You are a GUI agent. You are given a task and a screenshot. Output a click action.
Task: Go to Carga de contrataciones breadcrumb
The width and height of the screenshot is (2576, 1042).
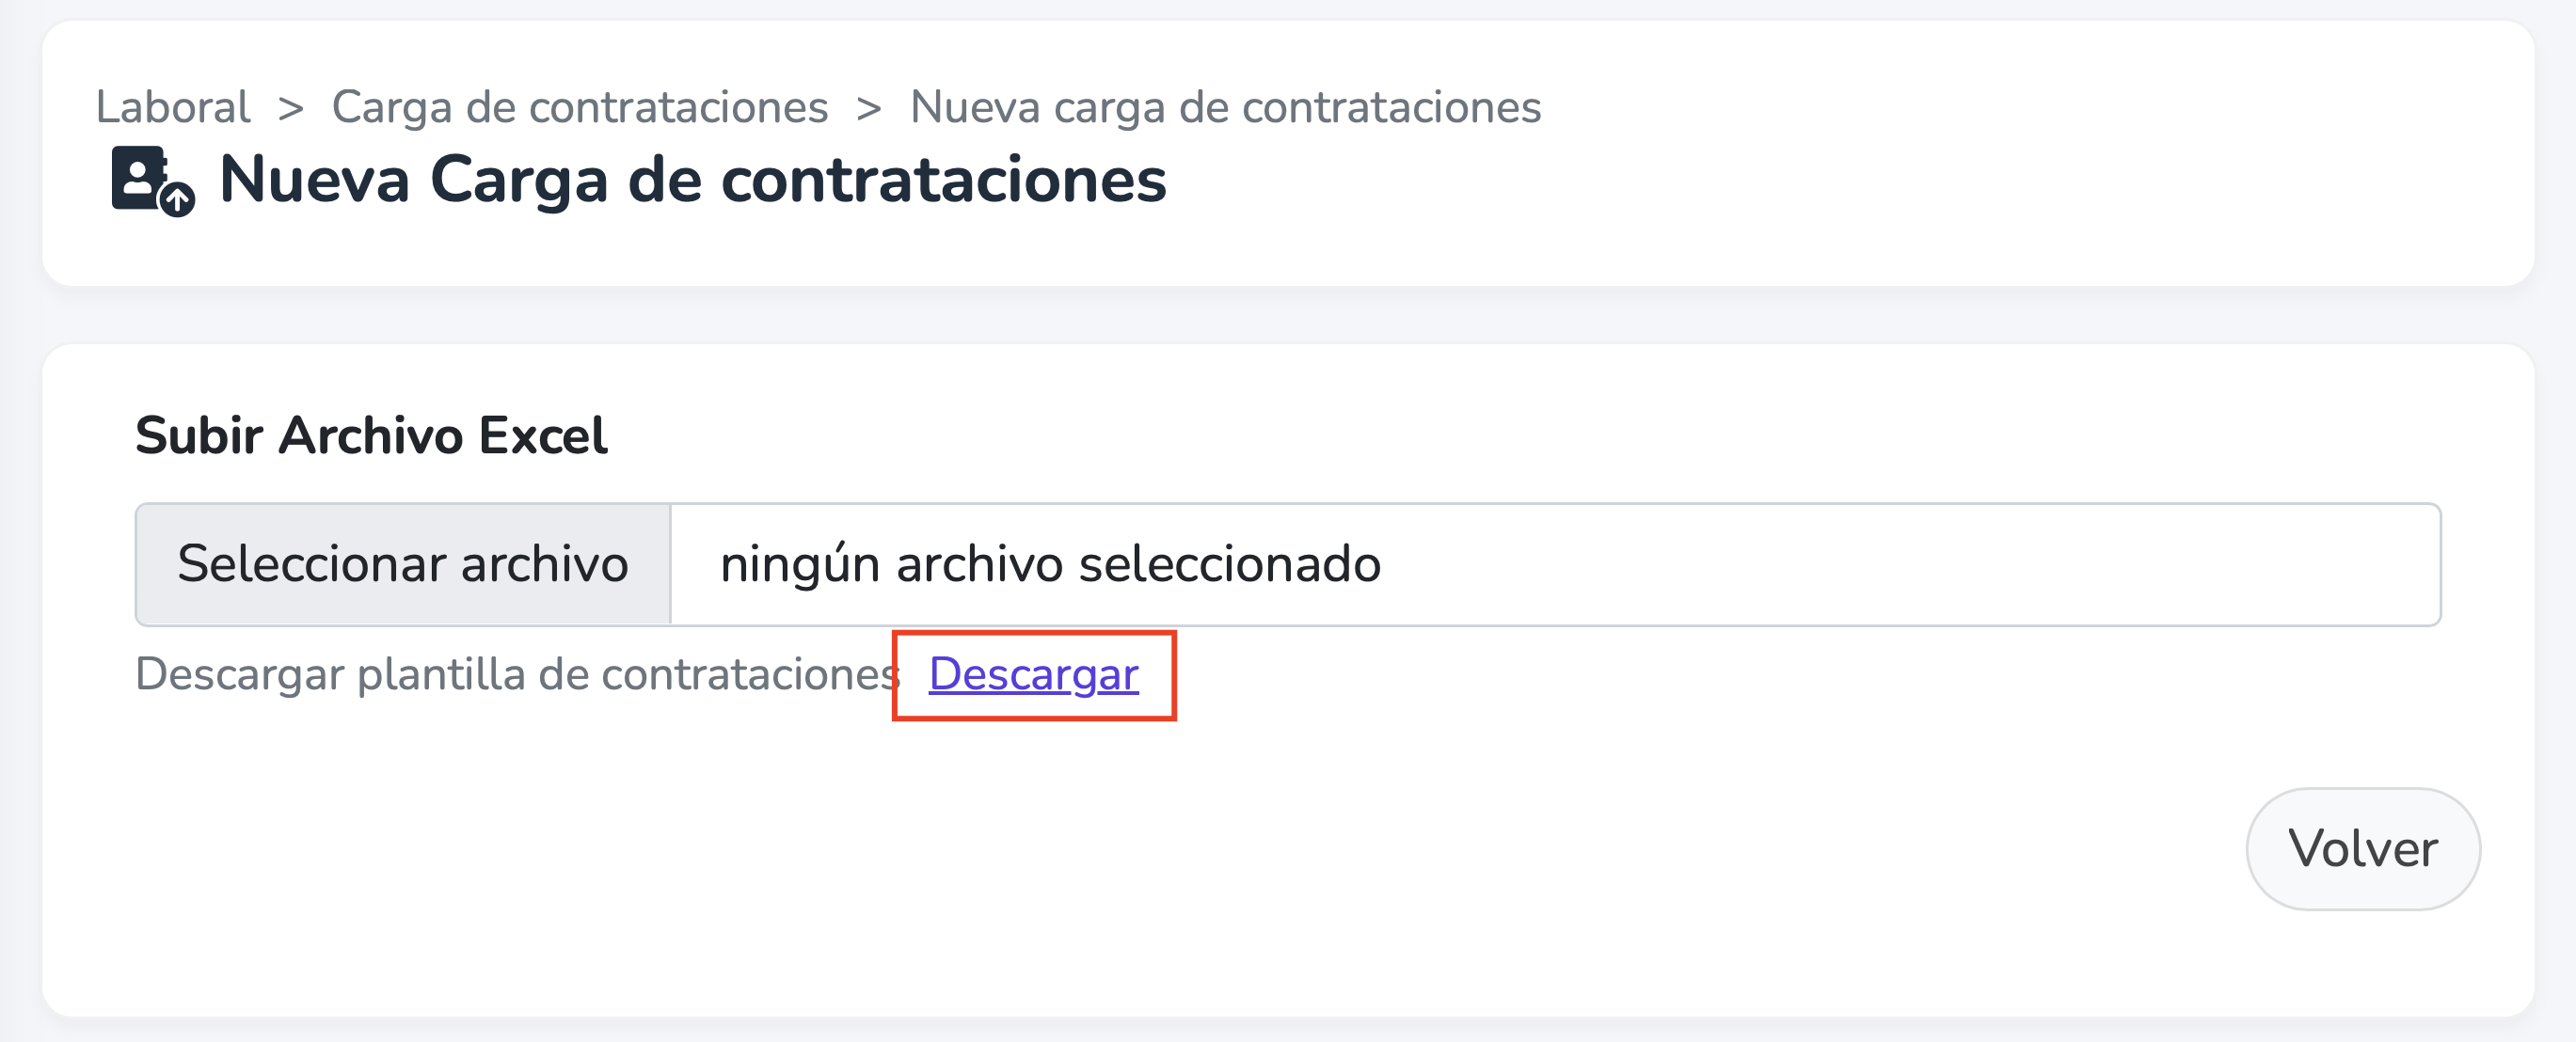580,107
